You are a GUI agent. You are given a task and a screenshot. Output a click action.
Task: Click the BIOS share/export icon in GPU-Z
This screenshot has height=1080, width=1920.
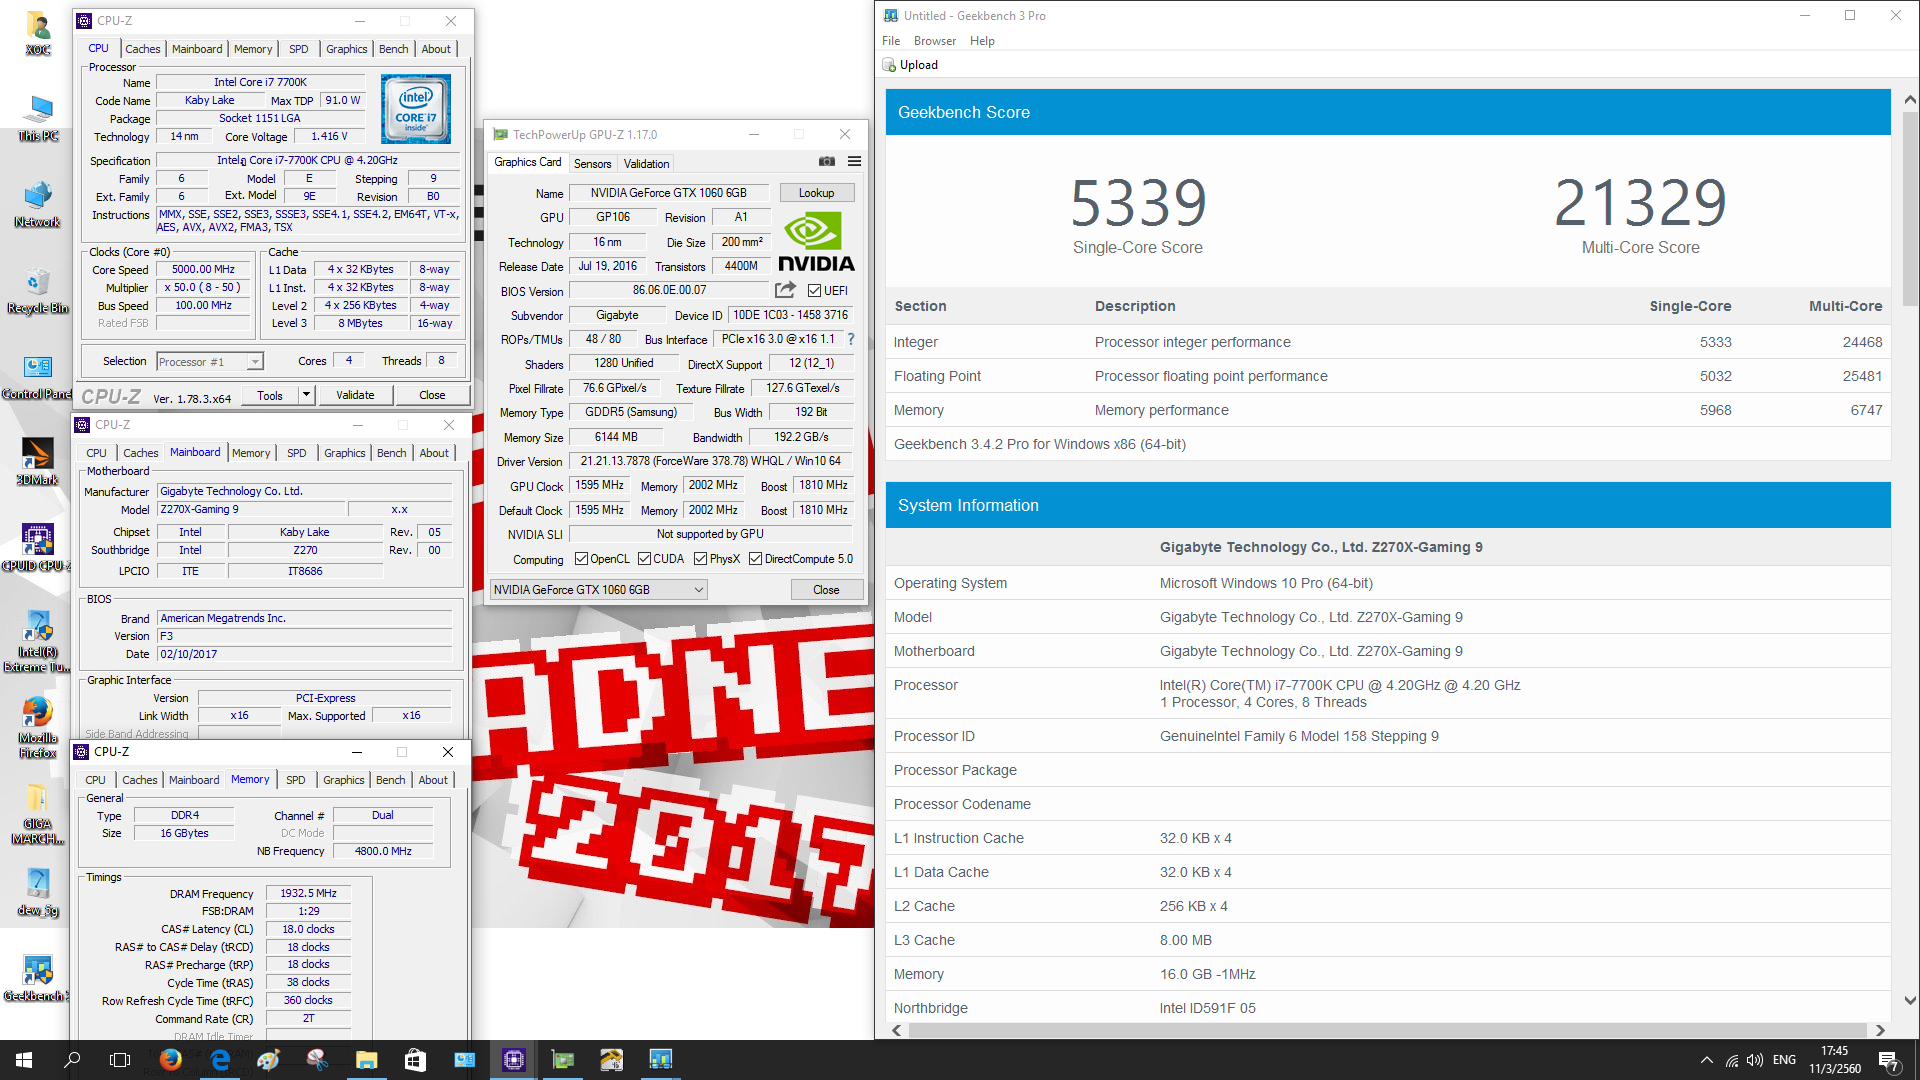click(x=785, y=290)
